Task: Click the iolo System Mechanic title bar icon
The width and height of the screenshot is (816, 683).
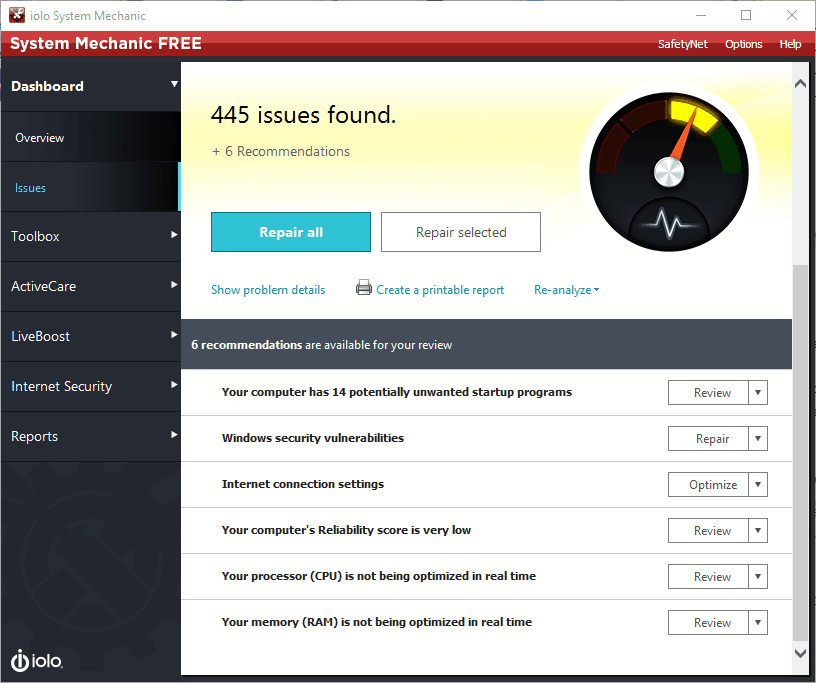Action: 17,15
